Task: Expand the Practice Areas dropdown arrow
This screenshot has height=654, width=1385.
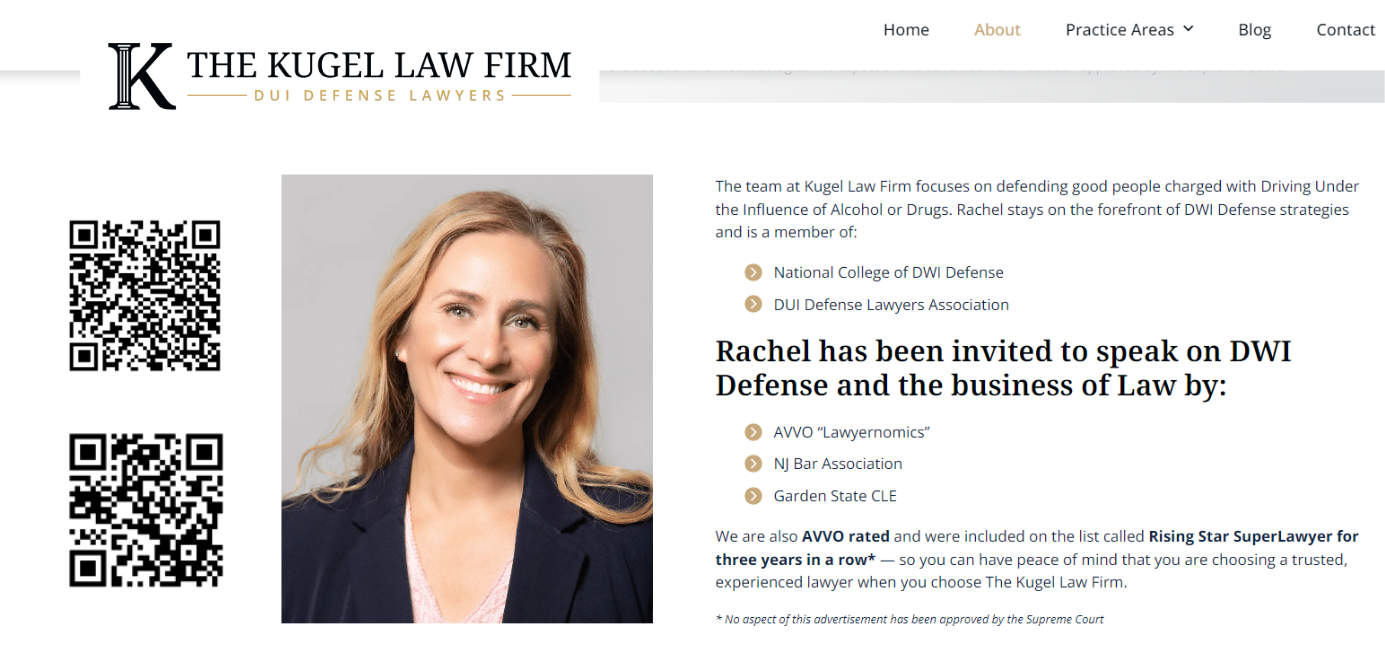Action: tap(1188, 29)
